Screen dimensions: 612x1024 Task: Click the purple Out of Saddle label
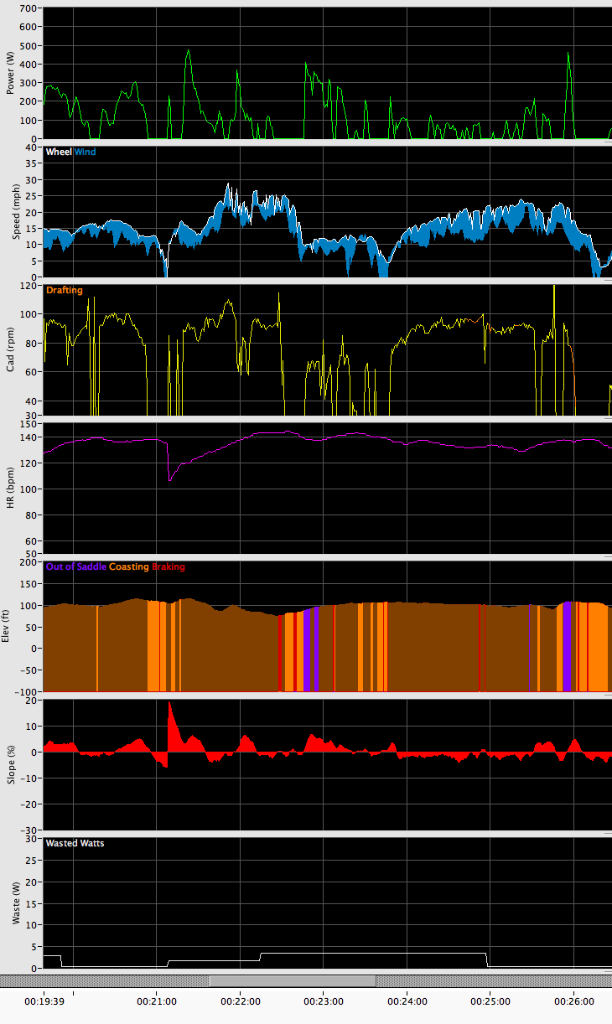76,567
